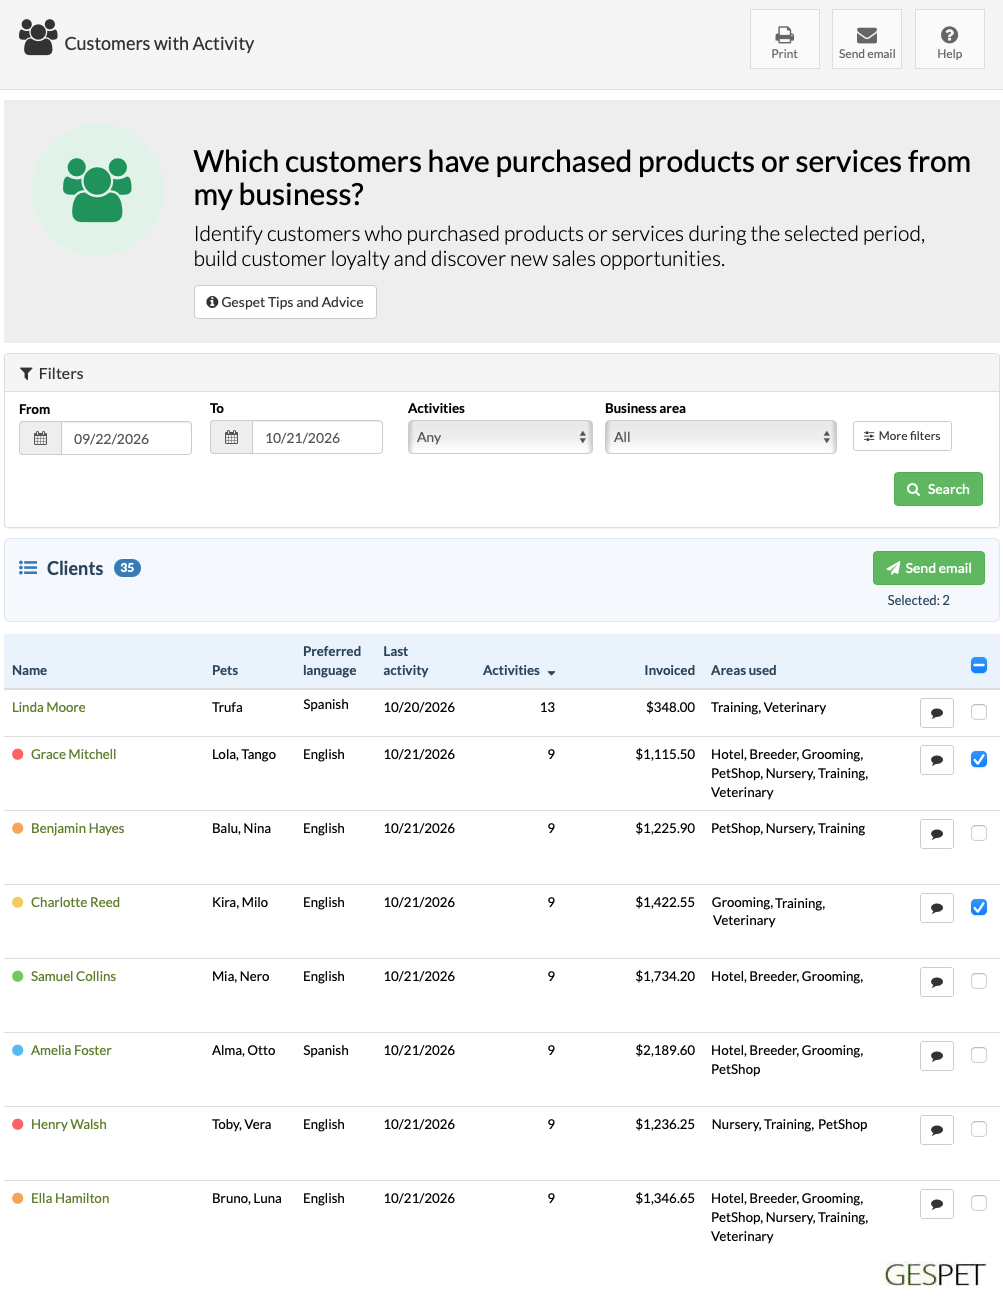
Task: Click the Customers with Activity people icon
Action: pos(38,38)
